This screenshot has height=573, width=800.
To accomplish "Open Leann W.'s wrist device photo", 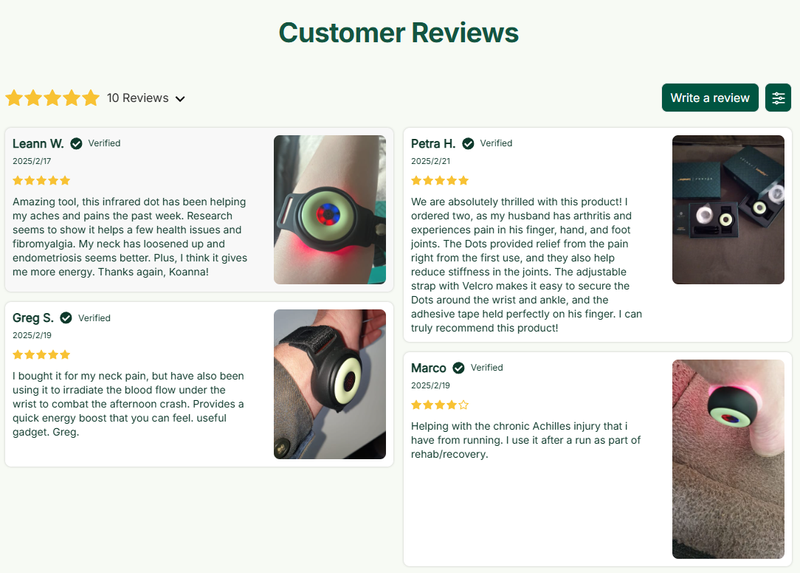I will (x=330, y=210).
